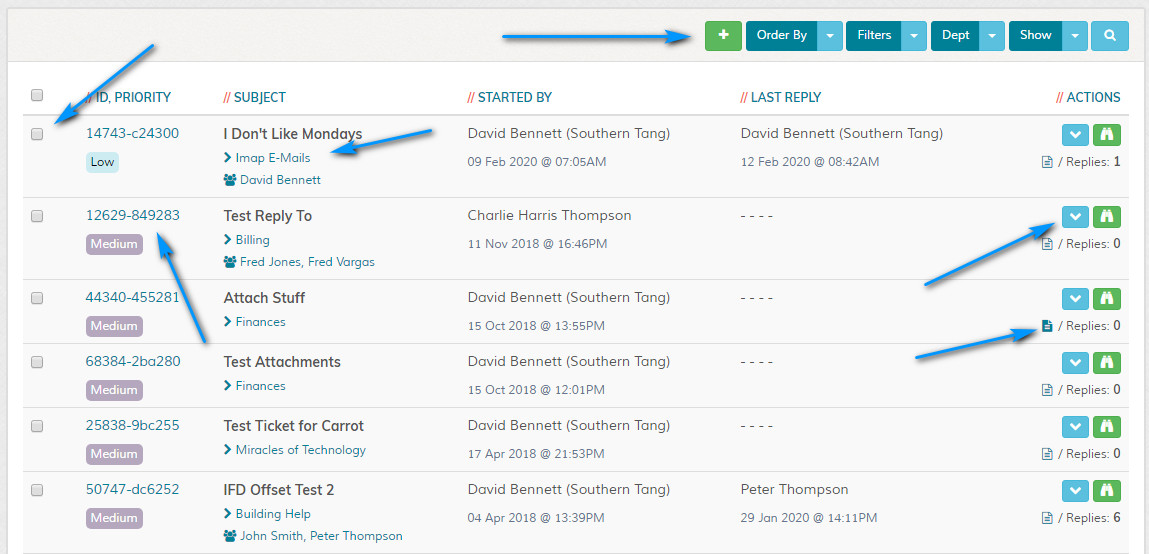Click binoculars icon for IFD Offset Test 2

click(x=1106, y=490)
